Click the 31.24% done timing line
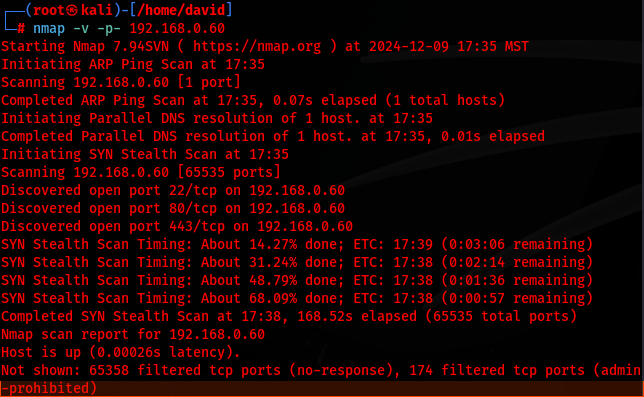This screenshot has width=644, height=397. (x=297, y=263)
